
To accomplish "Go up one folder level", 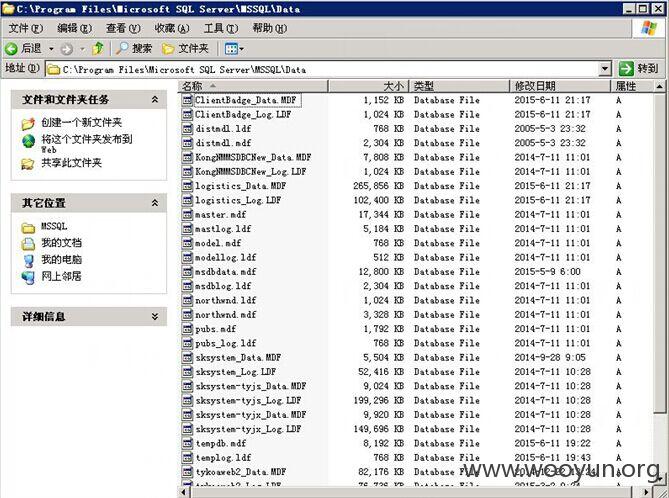I will [x=98, y=48].
